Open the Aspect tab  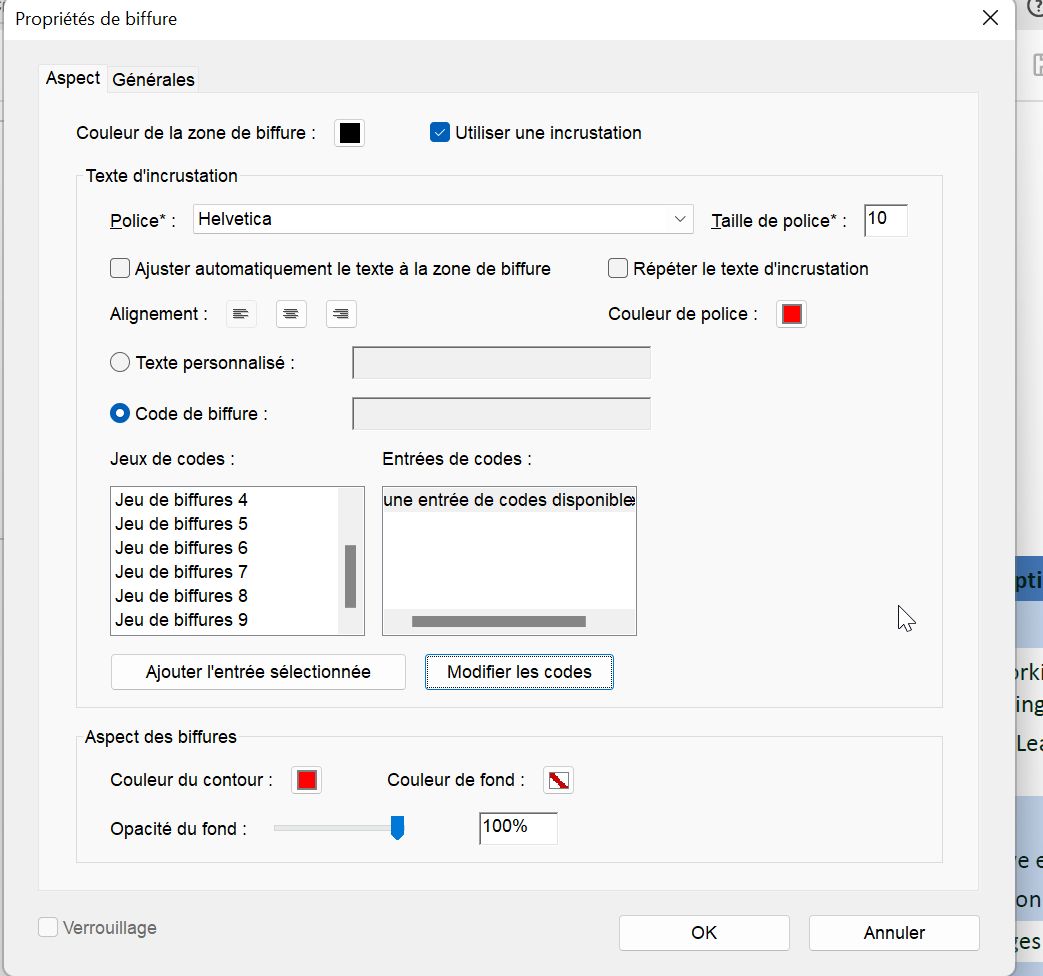pyautogui.click(x=73, y=78)
